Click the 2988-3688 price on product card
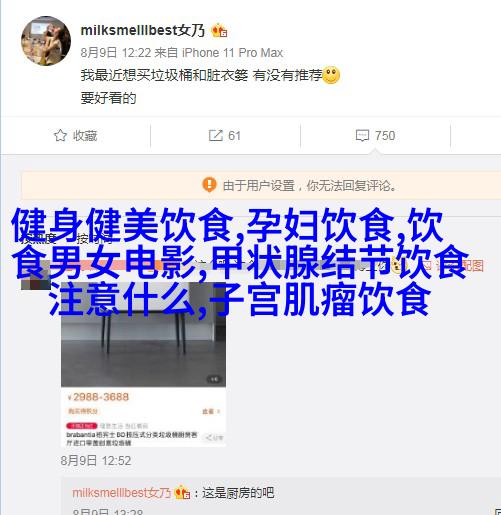This screenshot has width=501, height=515. [x=98, y=397]
